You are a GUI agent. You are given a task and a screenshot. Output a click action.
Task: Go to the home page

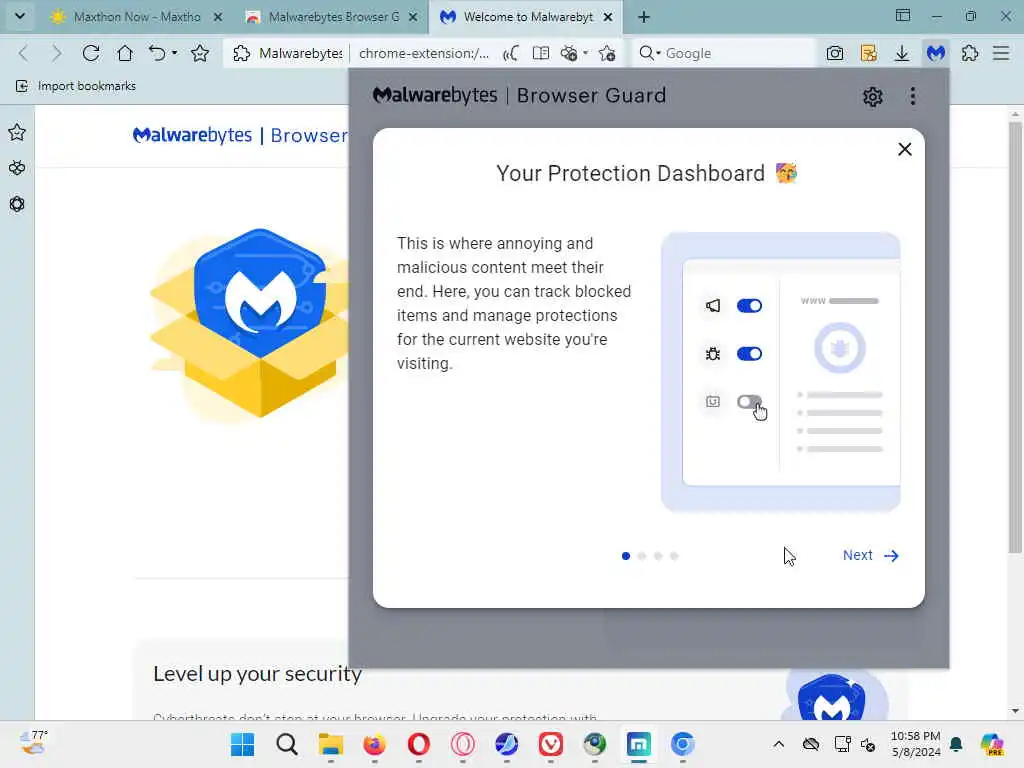pos(125,53)
